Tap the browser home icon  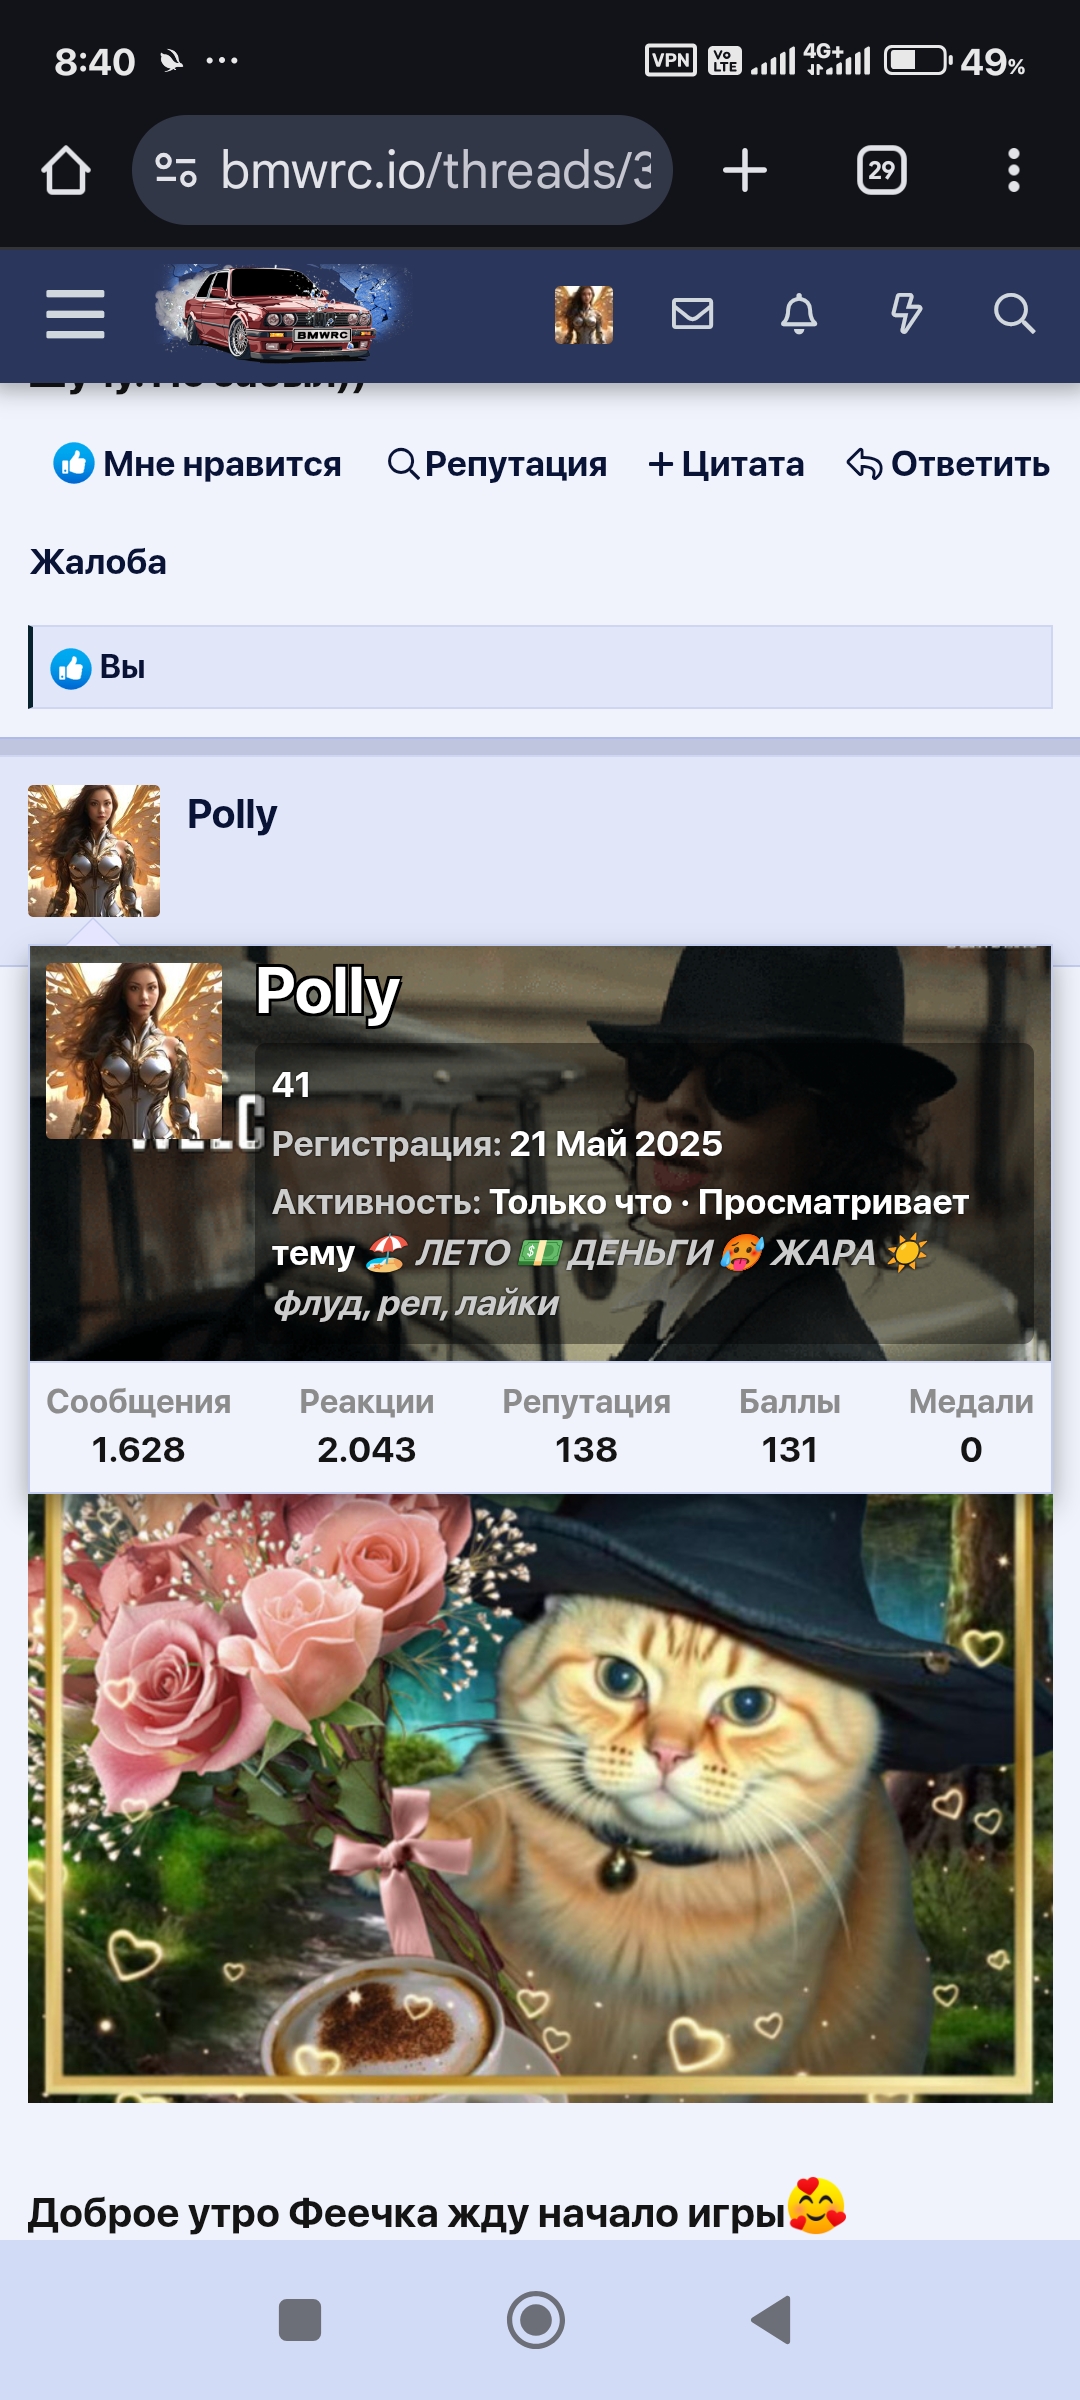coord(66,170)
